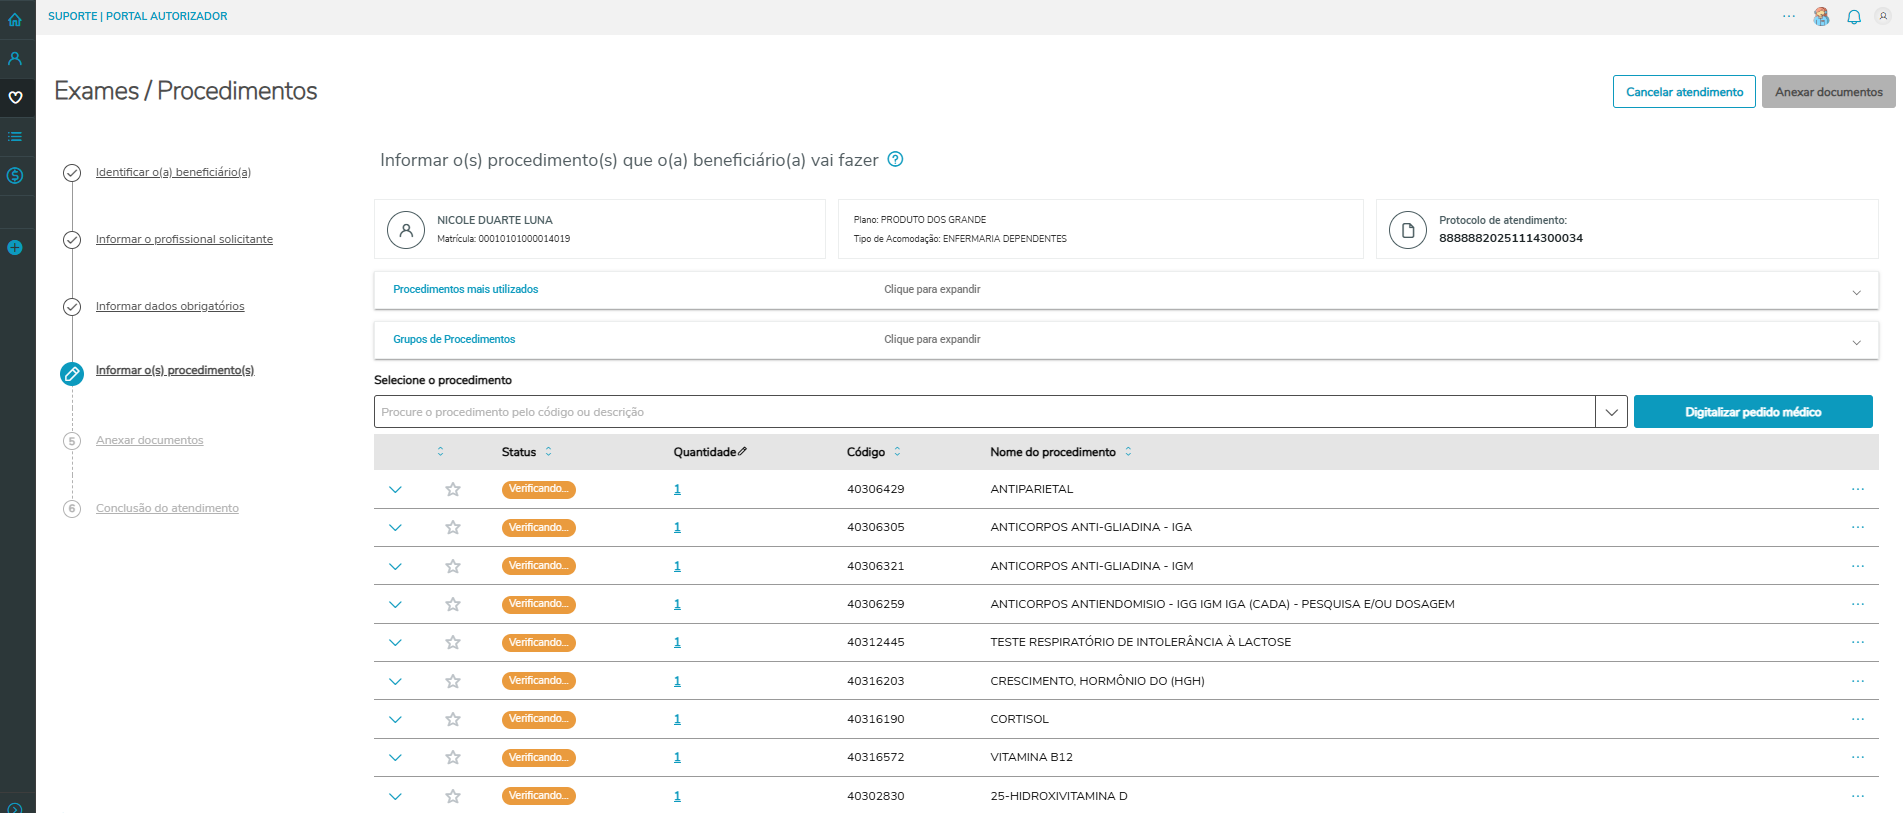Viewport: 1903px width, 813px height.
Task: Go to Informar dados obrigatórios step
Action: (x=170, y=306)
